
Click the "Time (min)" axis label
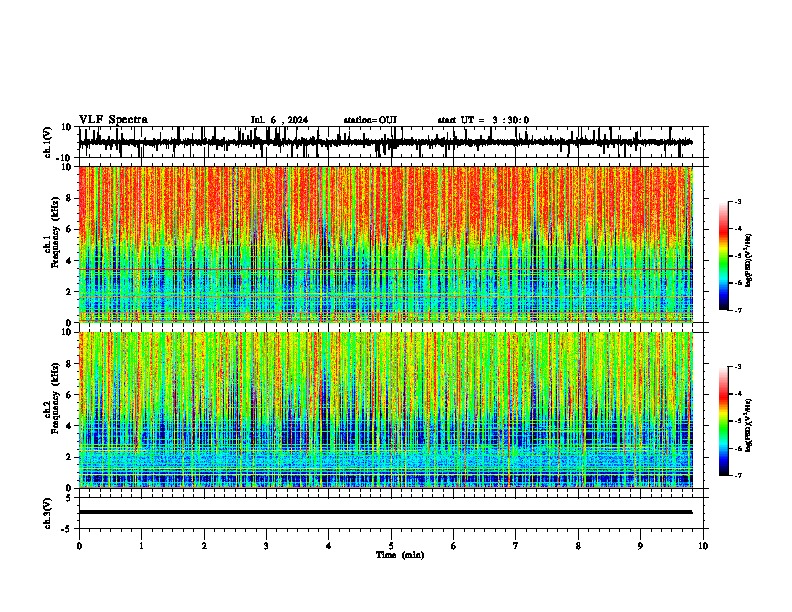tap(400, 555)
